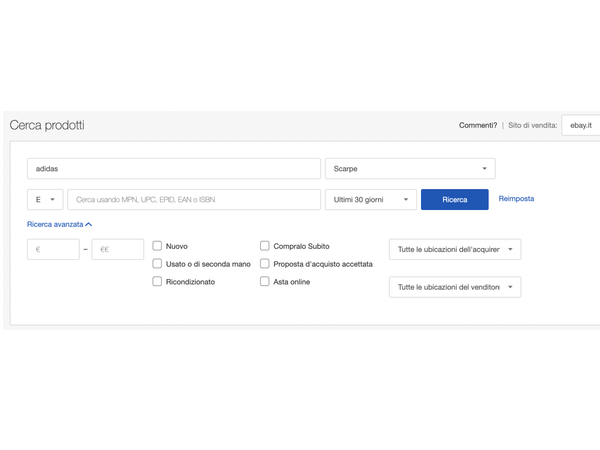600x450 pixels.
Task: Click the 'Sito di vendita:' label
Action: tap(533, 125)
